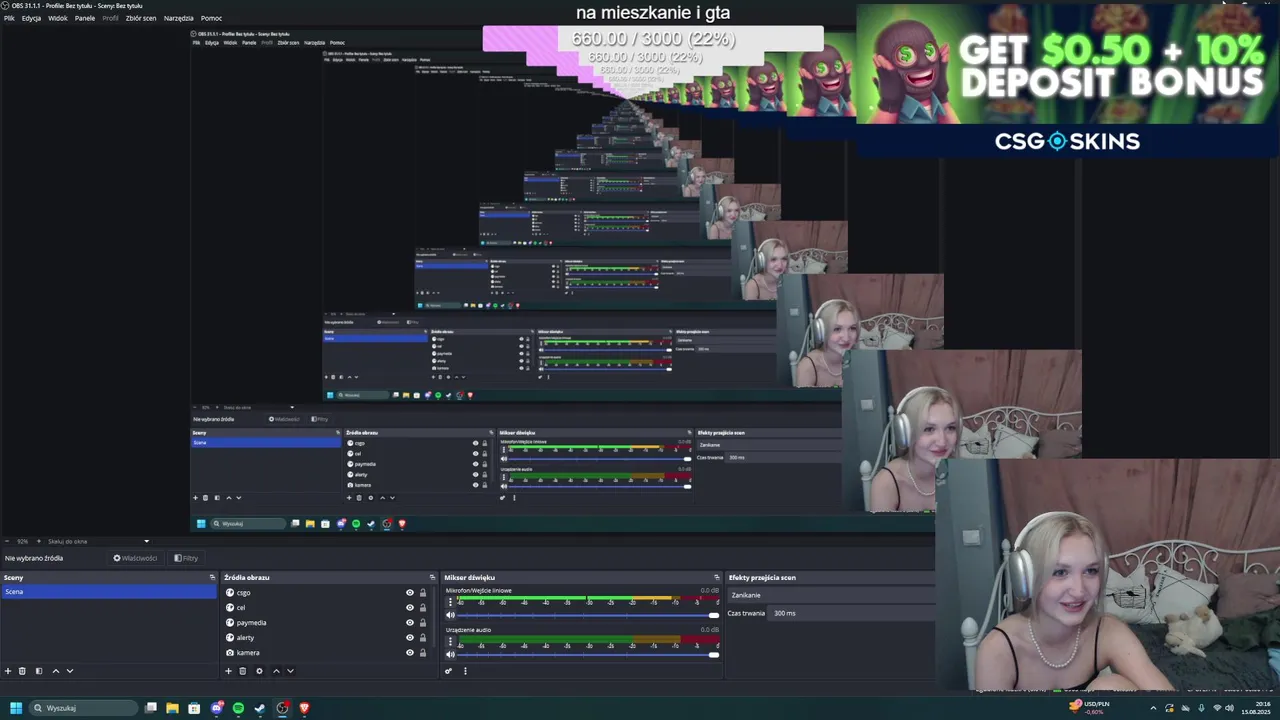This screenshot has height=720, width=1280.
Task: Undock the Mikser dźwięku panel with its pop-out icon
Action: coord(716,577)
